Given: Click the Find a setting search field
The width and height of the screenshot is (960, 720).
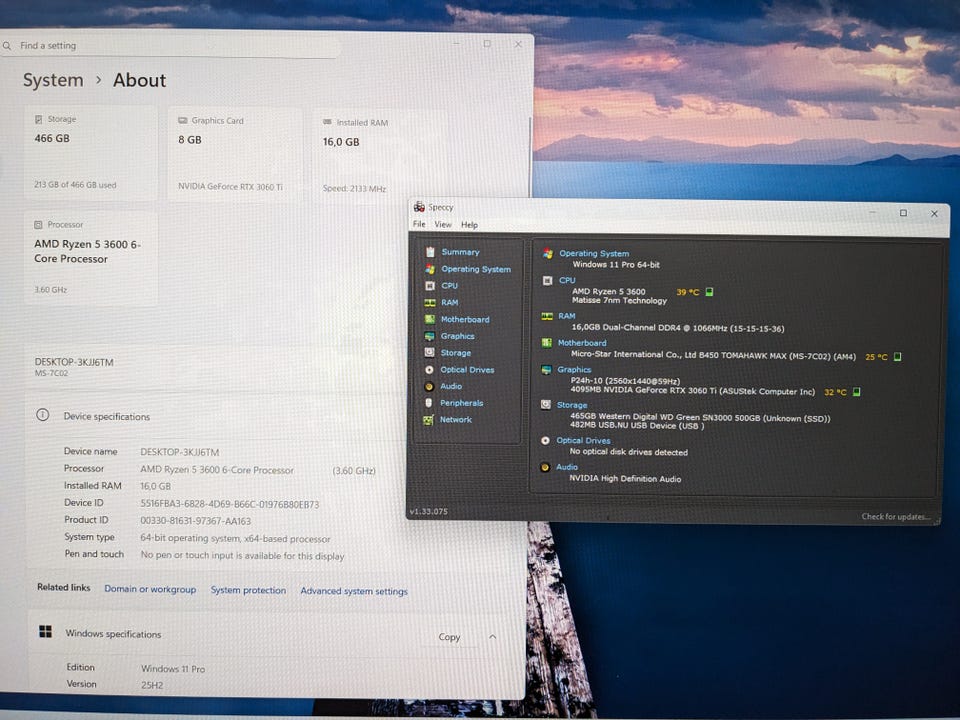Looking at the screenshot, I should (170, 46).
